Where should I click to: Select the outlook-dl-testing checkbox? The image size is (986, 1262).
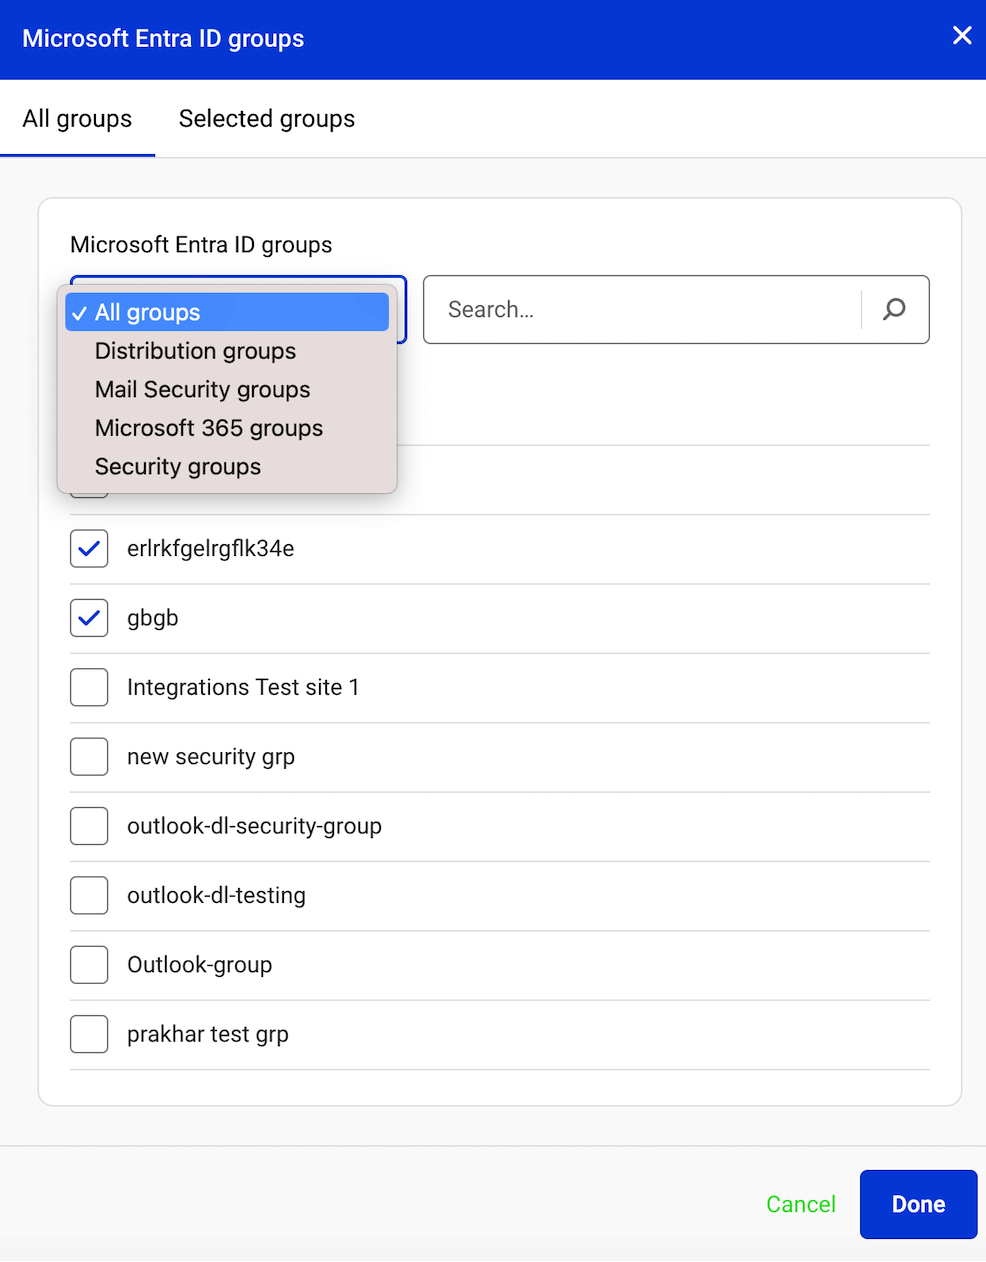tap(89, 896)
